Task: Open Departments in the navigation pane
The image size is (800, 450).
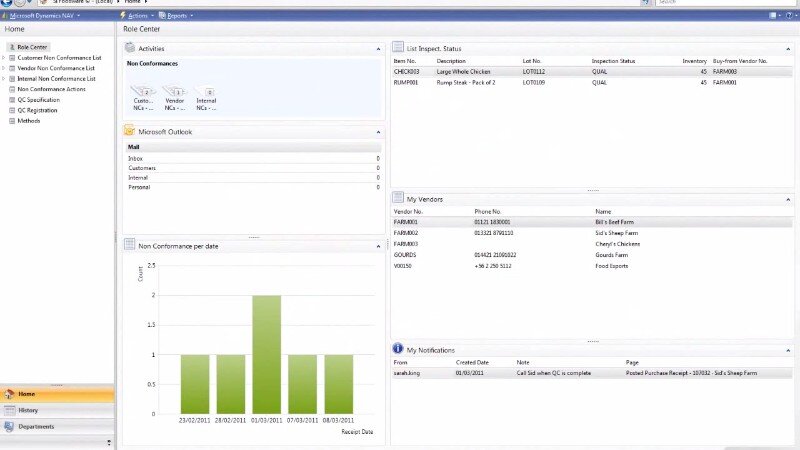Action: coord(57,426)
